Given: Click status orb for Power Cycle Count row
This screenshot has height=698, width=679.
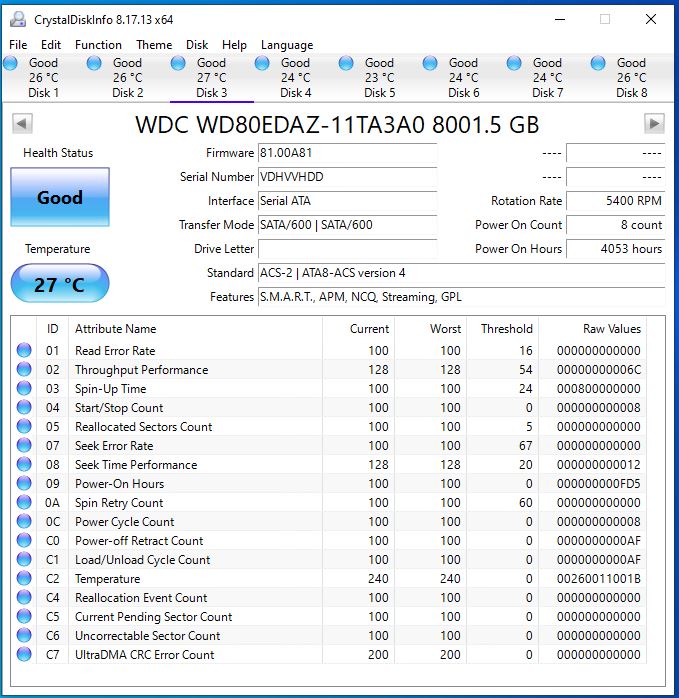Looking at the screenshot, I should tap(24, 521).
